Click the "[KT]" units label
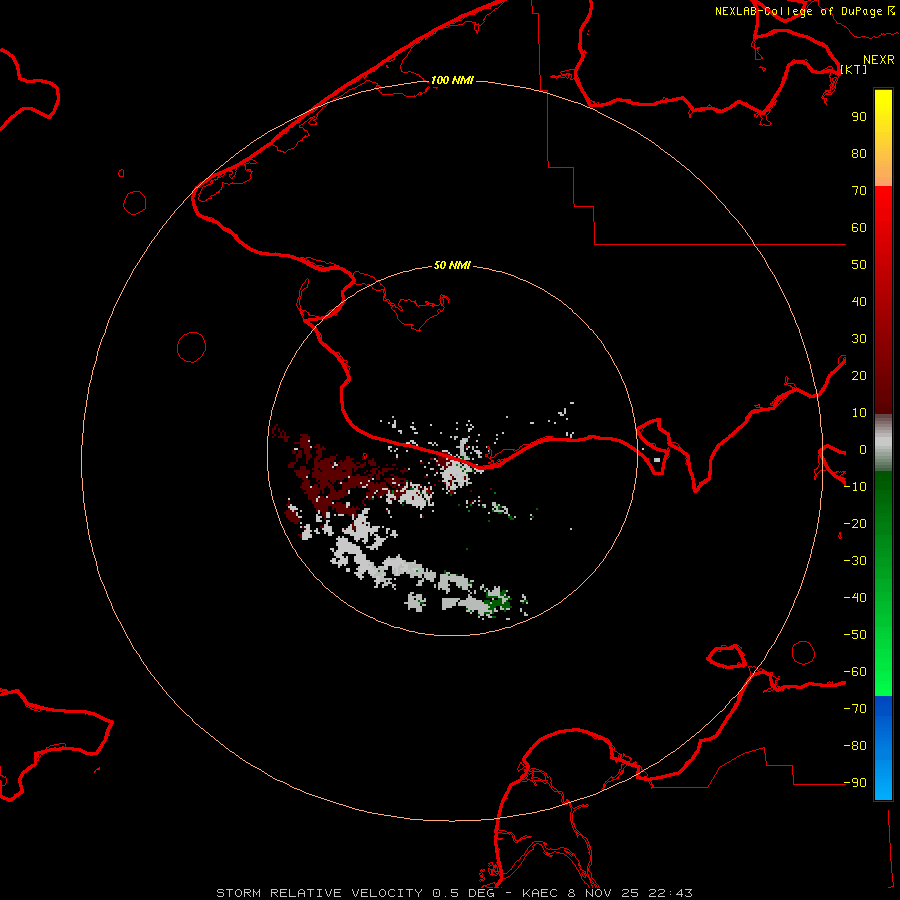The image size is (900, 900). click(854, 69)
